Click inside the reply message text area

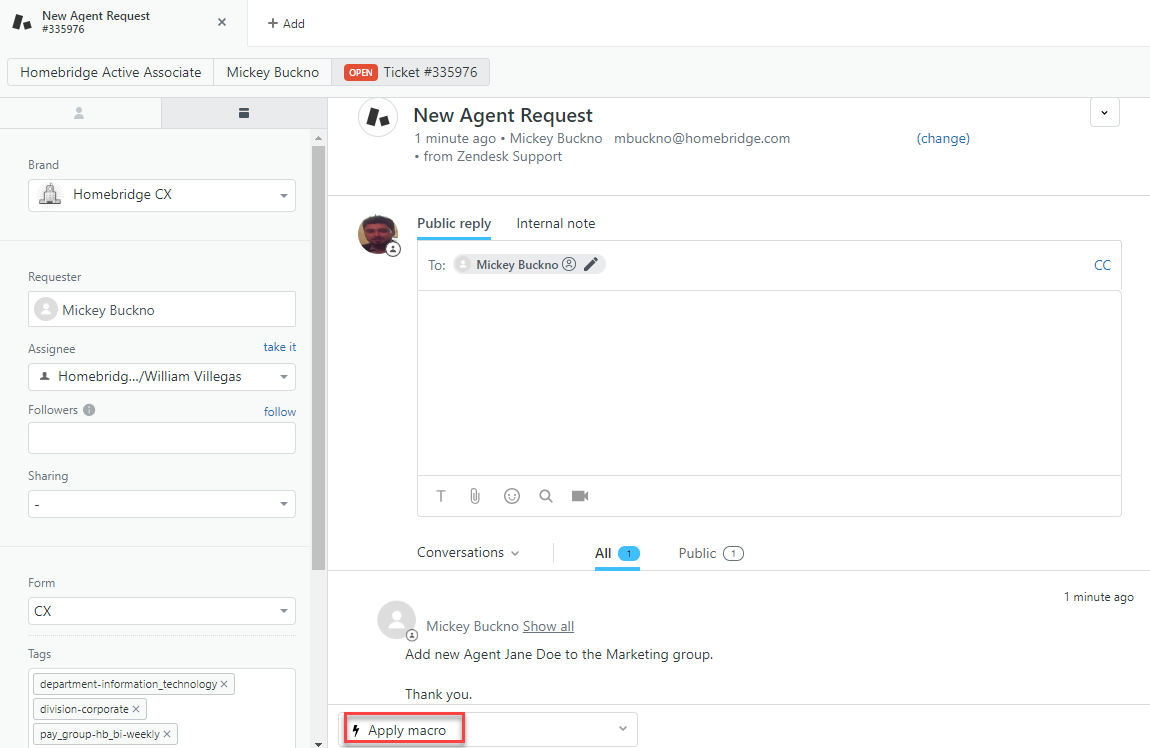769,383
